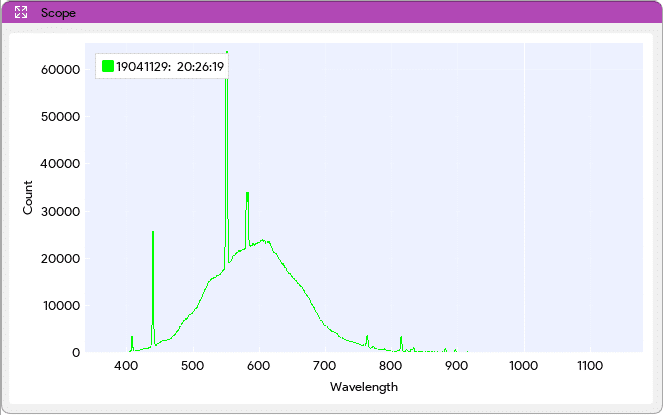This screenshot has height=415, width=663.
Task: Click the expand fullscreen icon in Scope header
Action: pyautogui.click(x=21, y=13)
